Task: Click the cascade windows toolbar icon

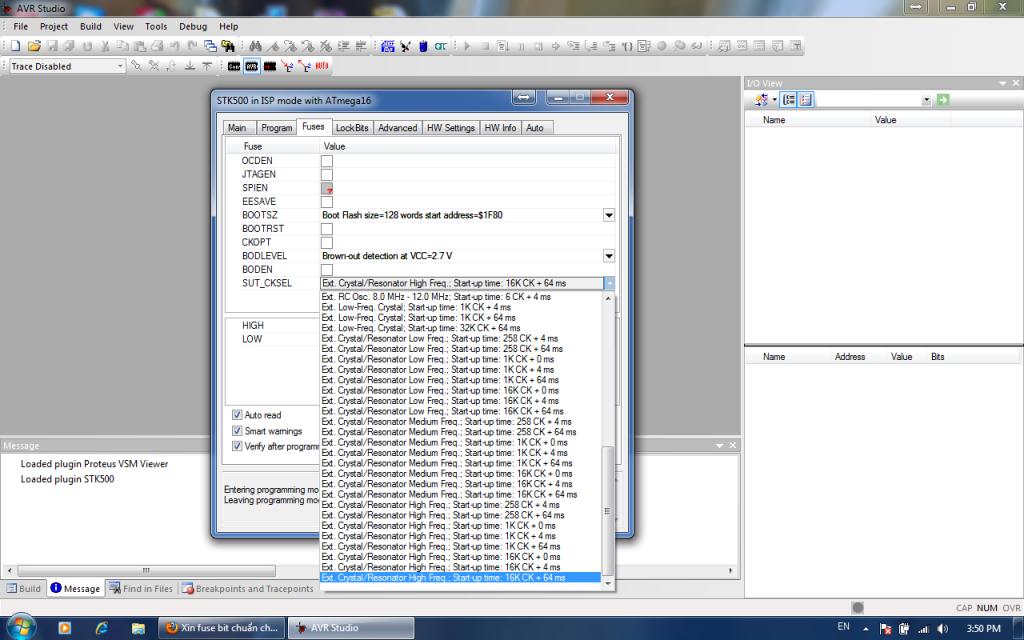Action: point(210,46)
